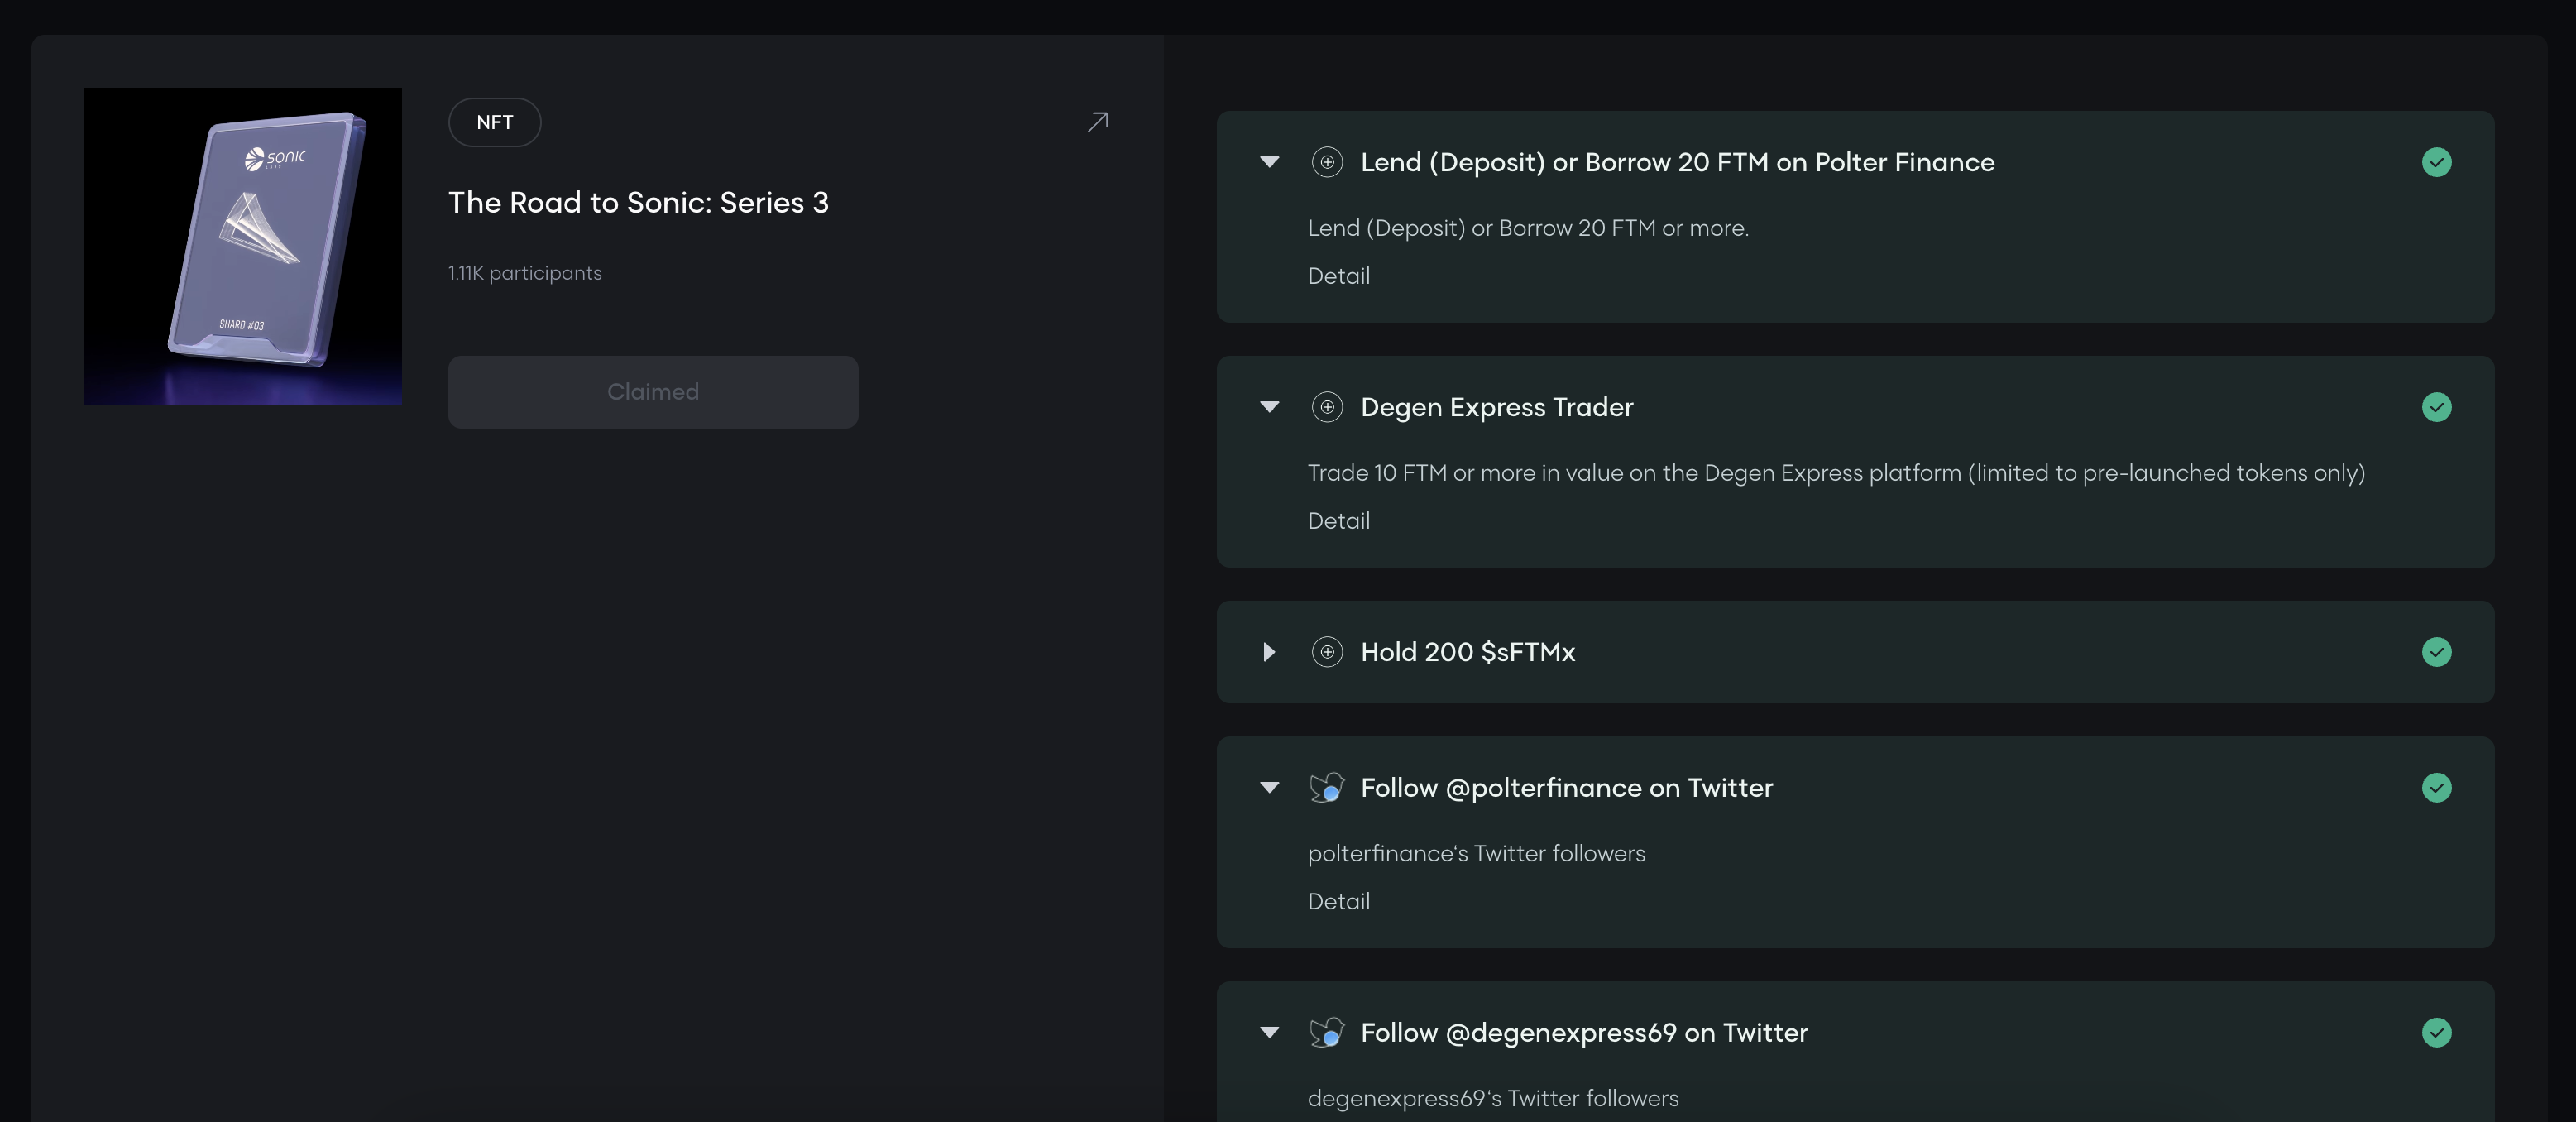The height and width of the screenshot is (1122, 2576).
Task: Click the NFT tag pill
Action: point(494,122)
